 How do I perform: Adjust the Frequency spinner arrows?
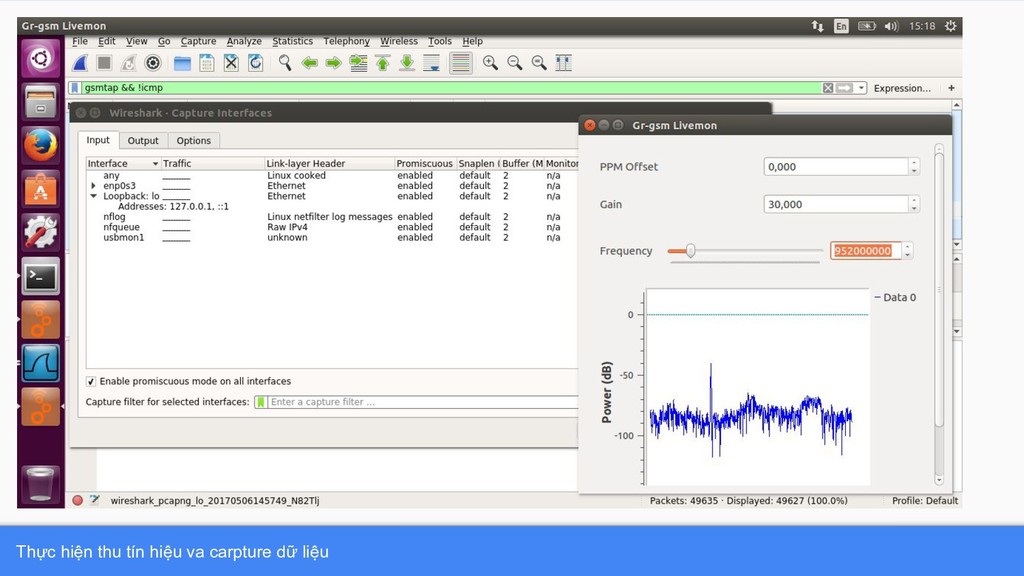[908, 251]
